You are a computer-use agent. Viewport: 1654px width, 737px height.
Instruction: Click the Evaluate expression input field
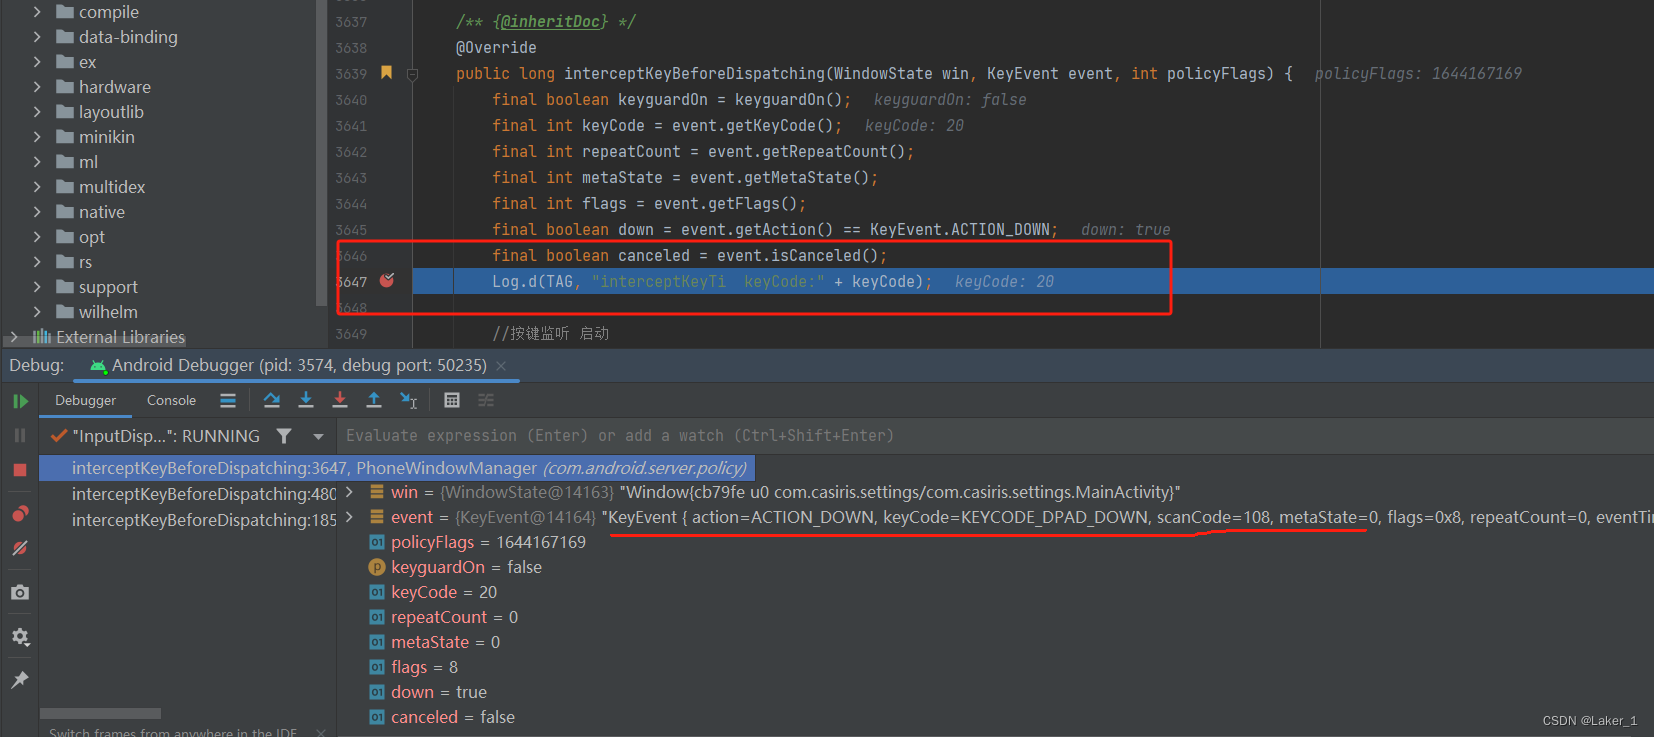[995, 436]
